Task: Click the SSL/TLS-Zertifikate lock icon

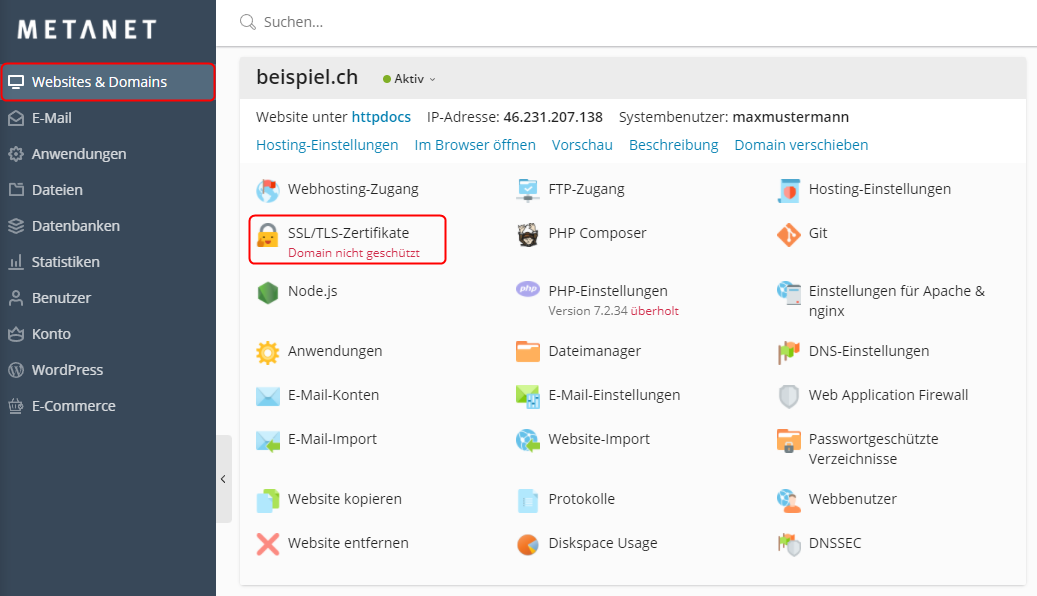Action: (267, 236)
